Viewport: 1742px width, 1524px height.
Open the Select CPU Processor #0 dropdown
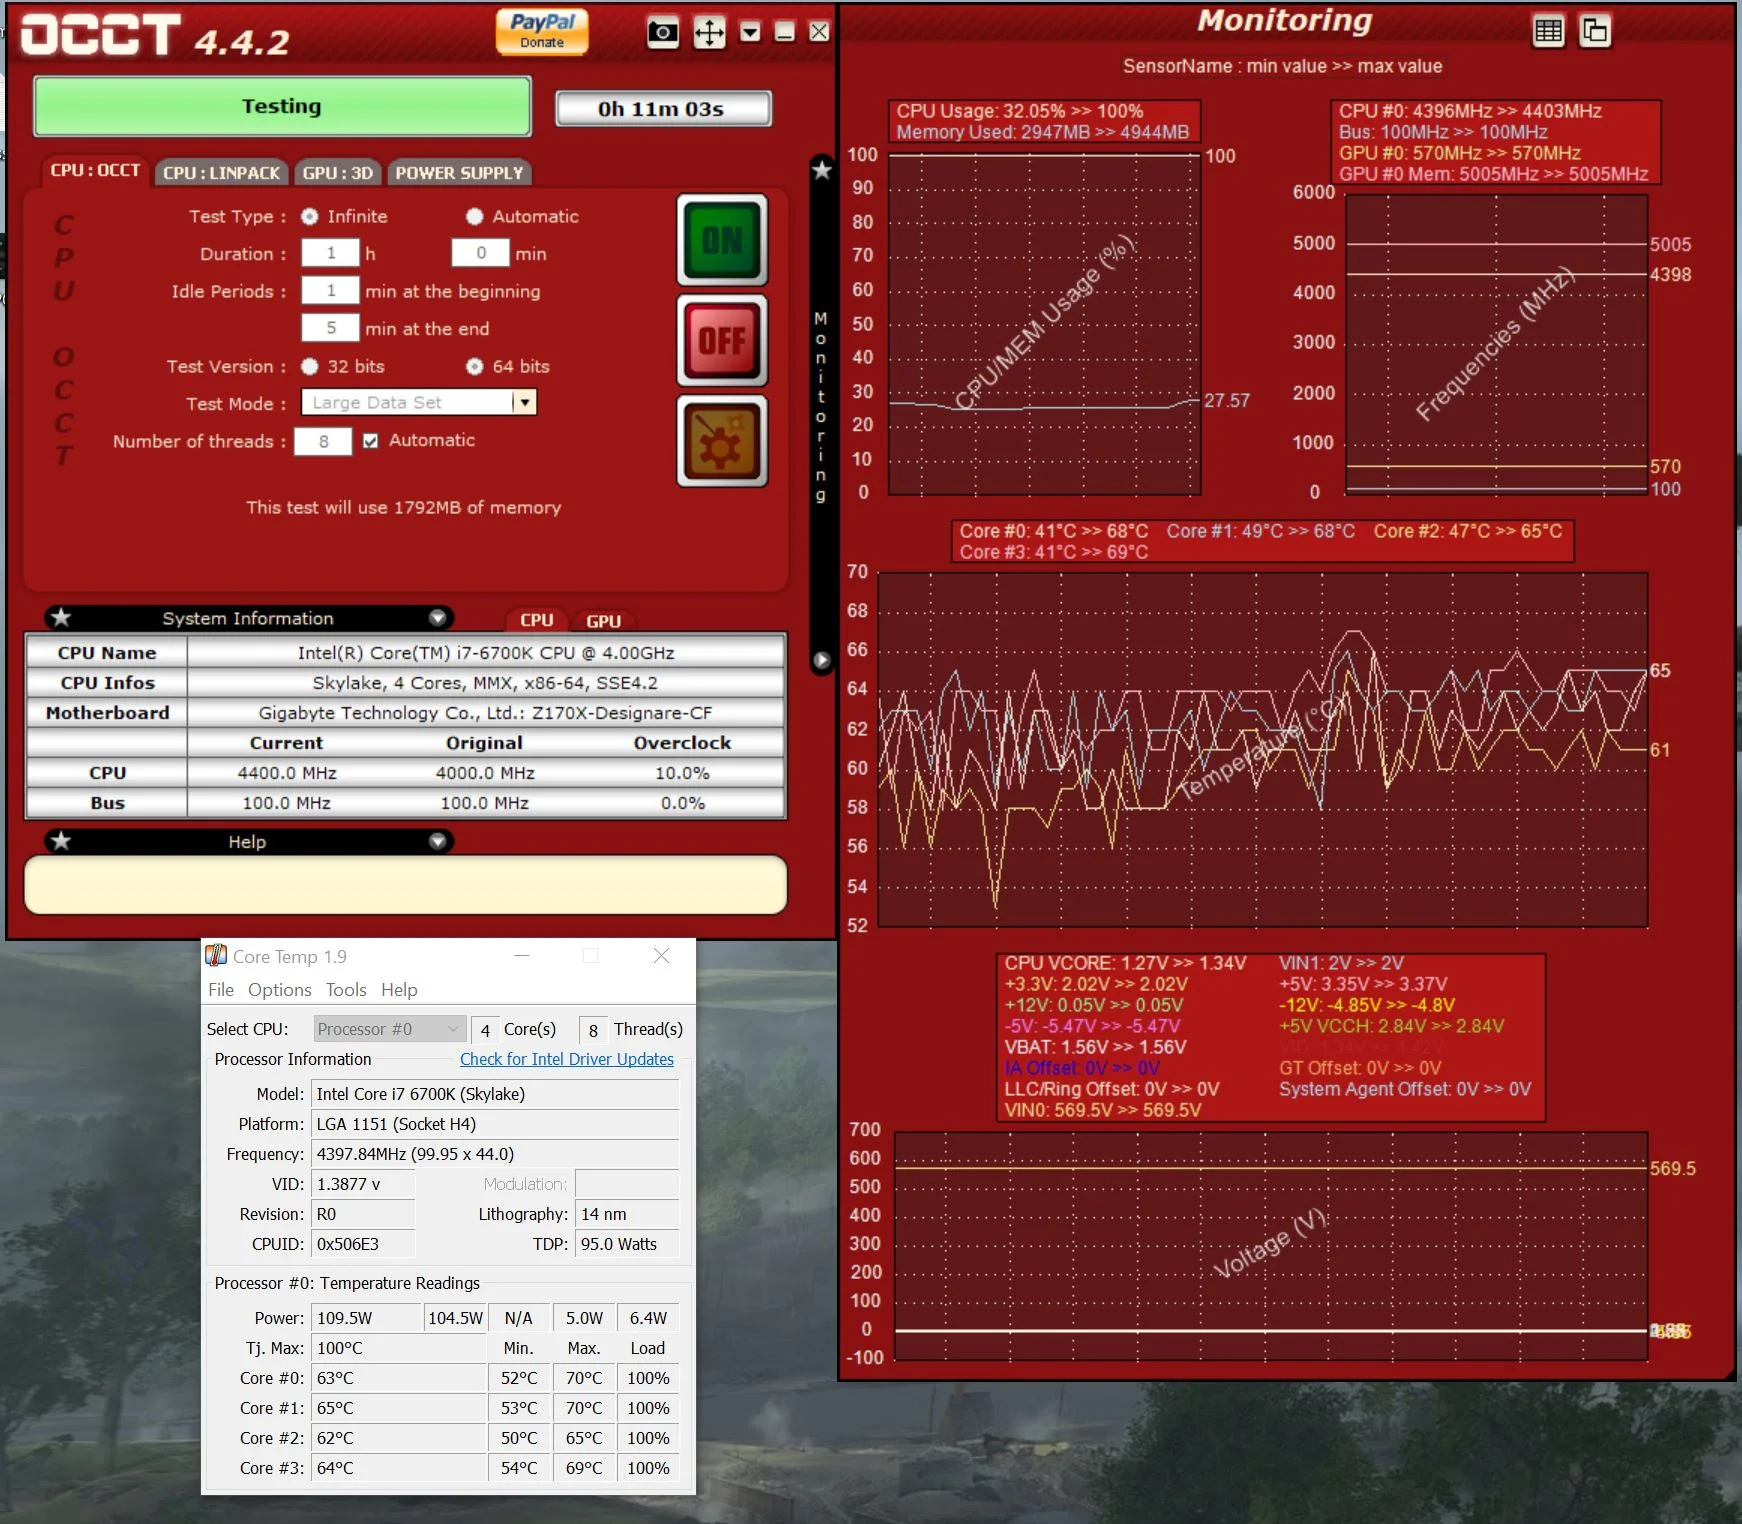point(389,1029)
